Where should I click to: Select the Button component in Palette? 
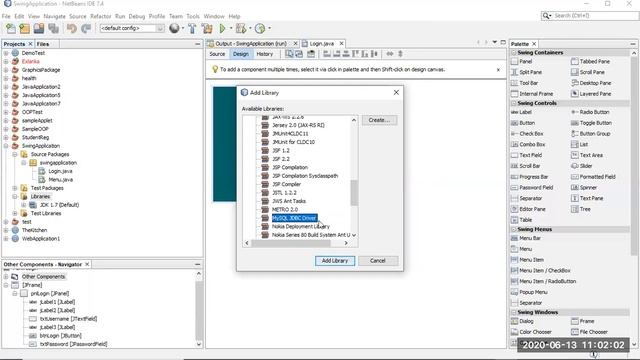pyautogui.click(x=523, y=123)
